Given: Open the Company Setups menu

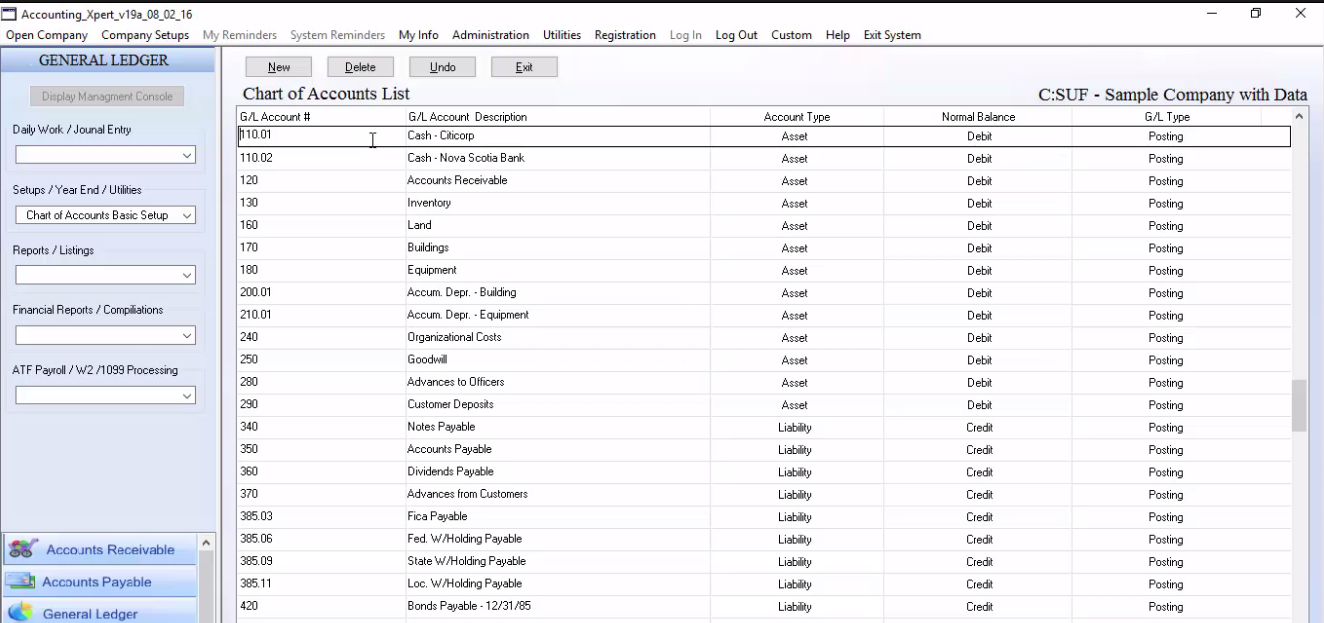Looking at the screenshot, I should pyautogui.click(x=143, y=34).
